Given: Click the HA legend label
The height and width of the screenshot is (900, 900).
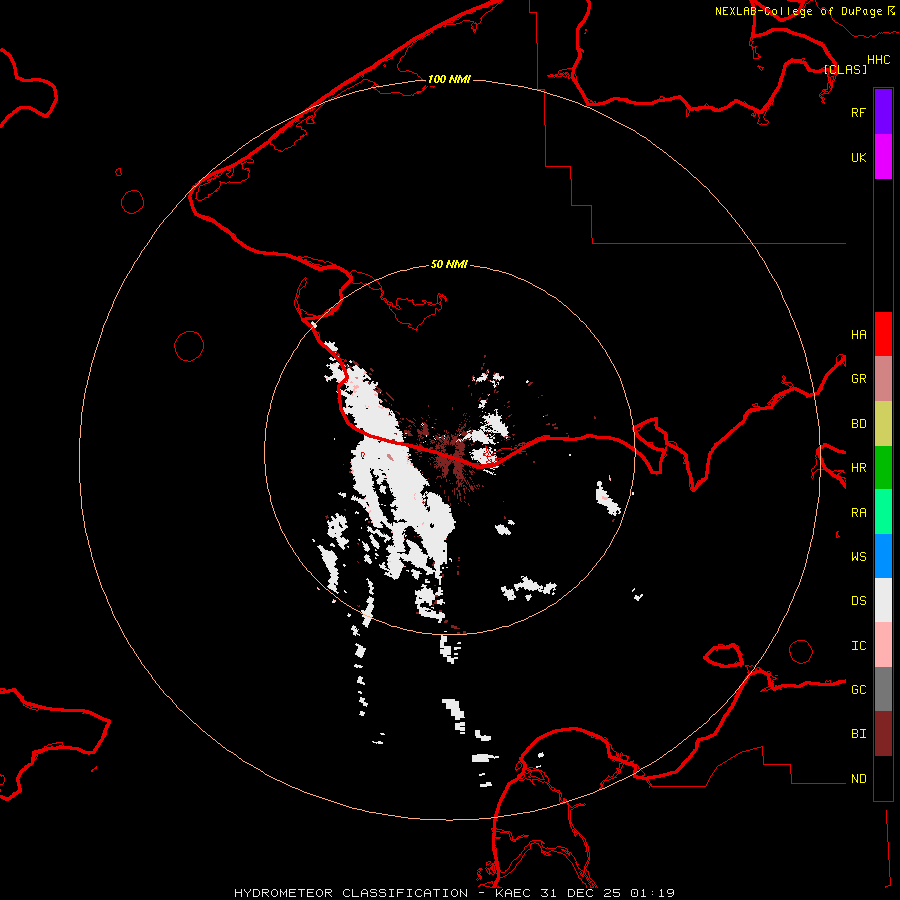Looking at the screenshot, I should point(859,334).
